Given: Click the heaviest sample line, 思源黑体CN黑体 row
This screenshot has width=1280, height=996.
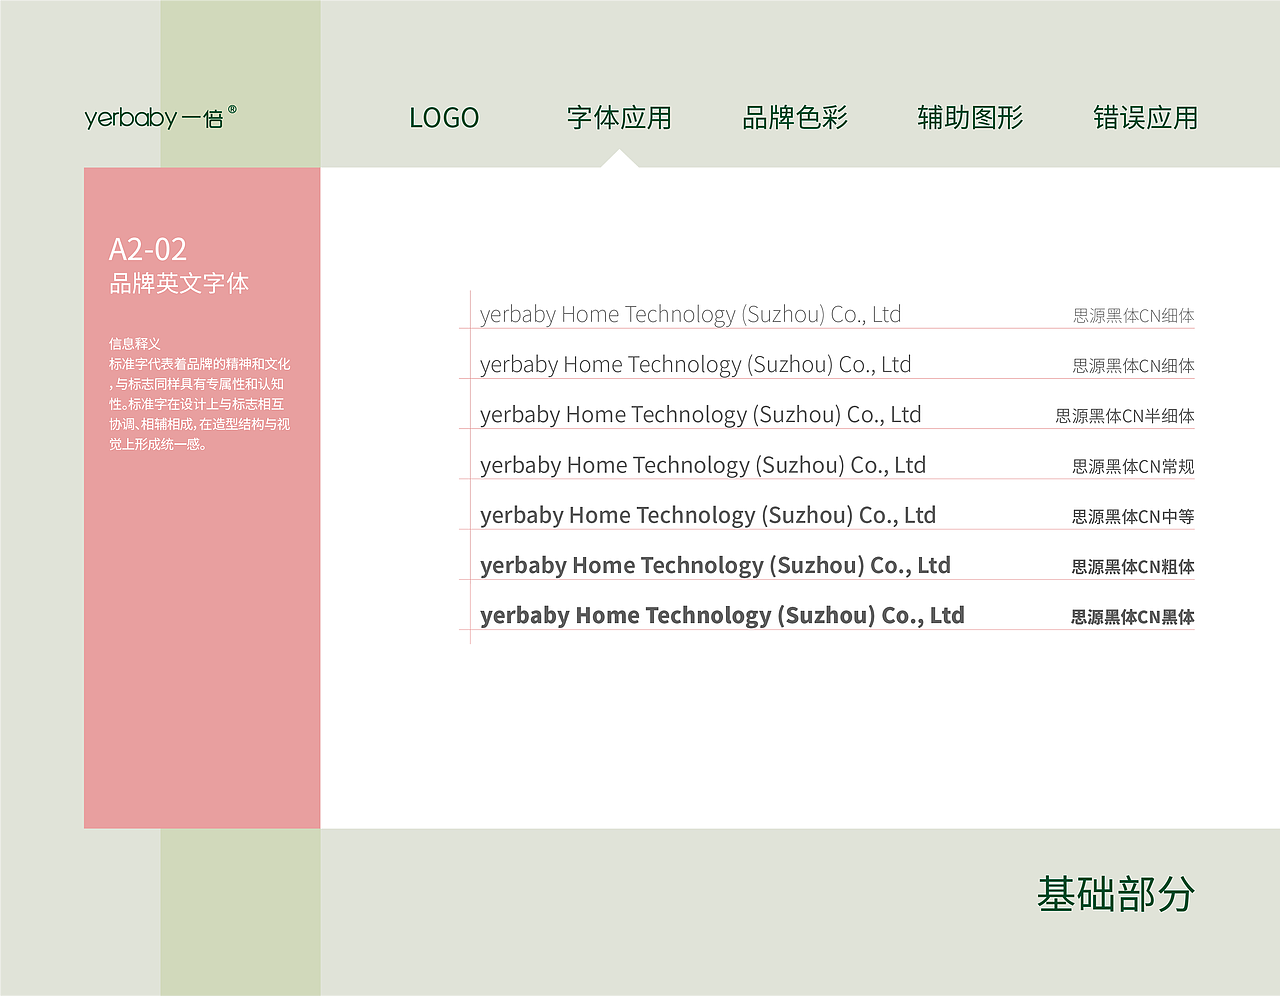Looking at the screenshot, I should [722, 615].
